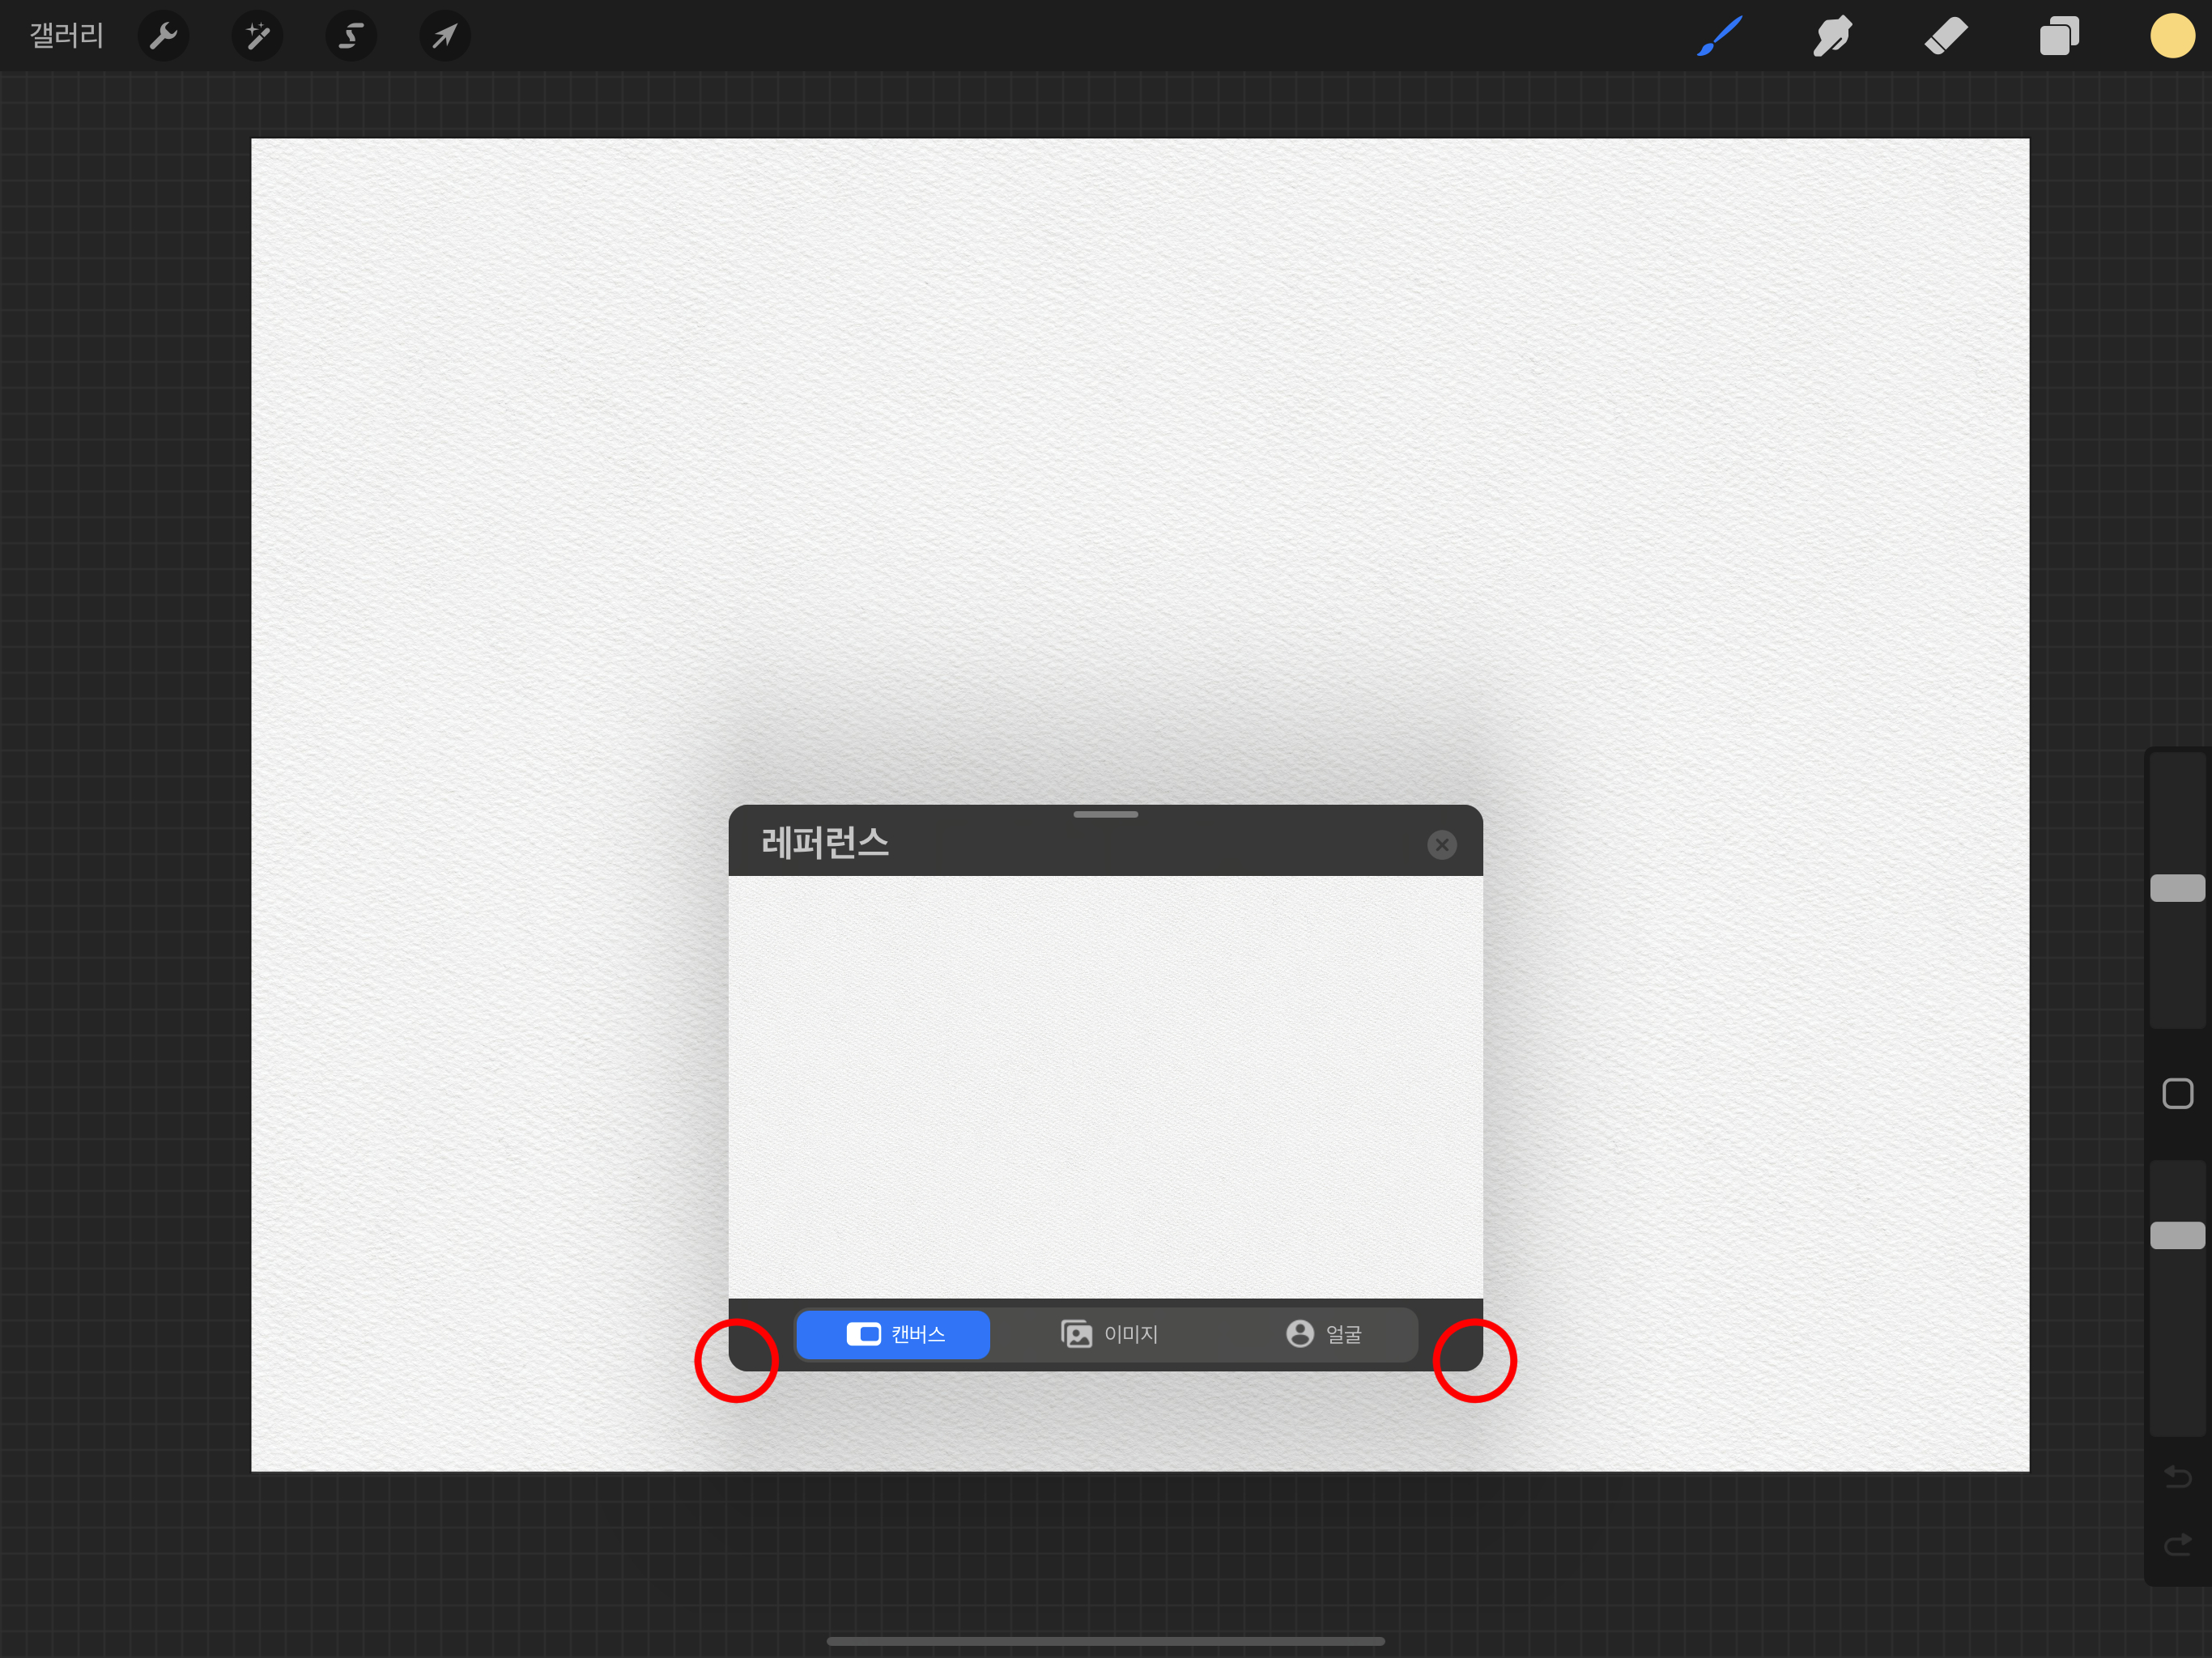
Task: Open the Actions wrench menu
Action: coord(163,36)
